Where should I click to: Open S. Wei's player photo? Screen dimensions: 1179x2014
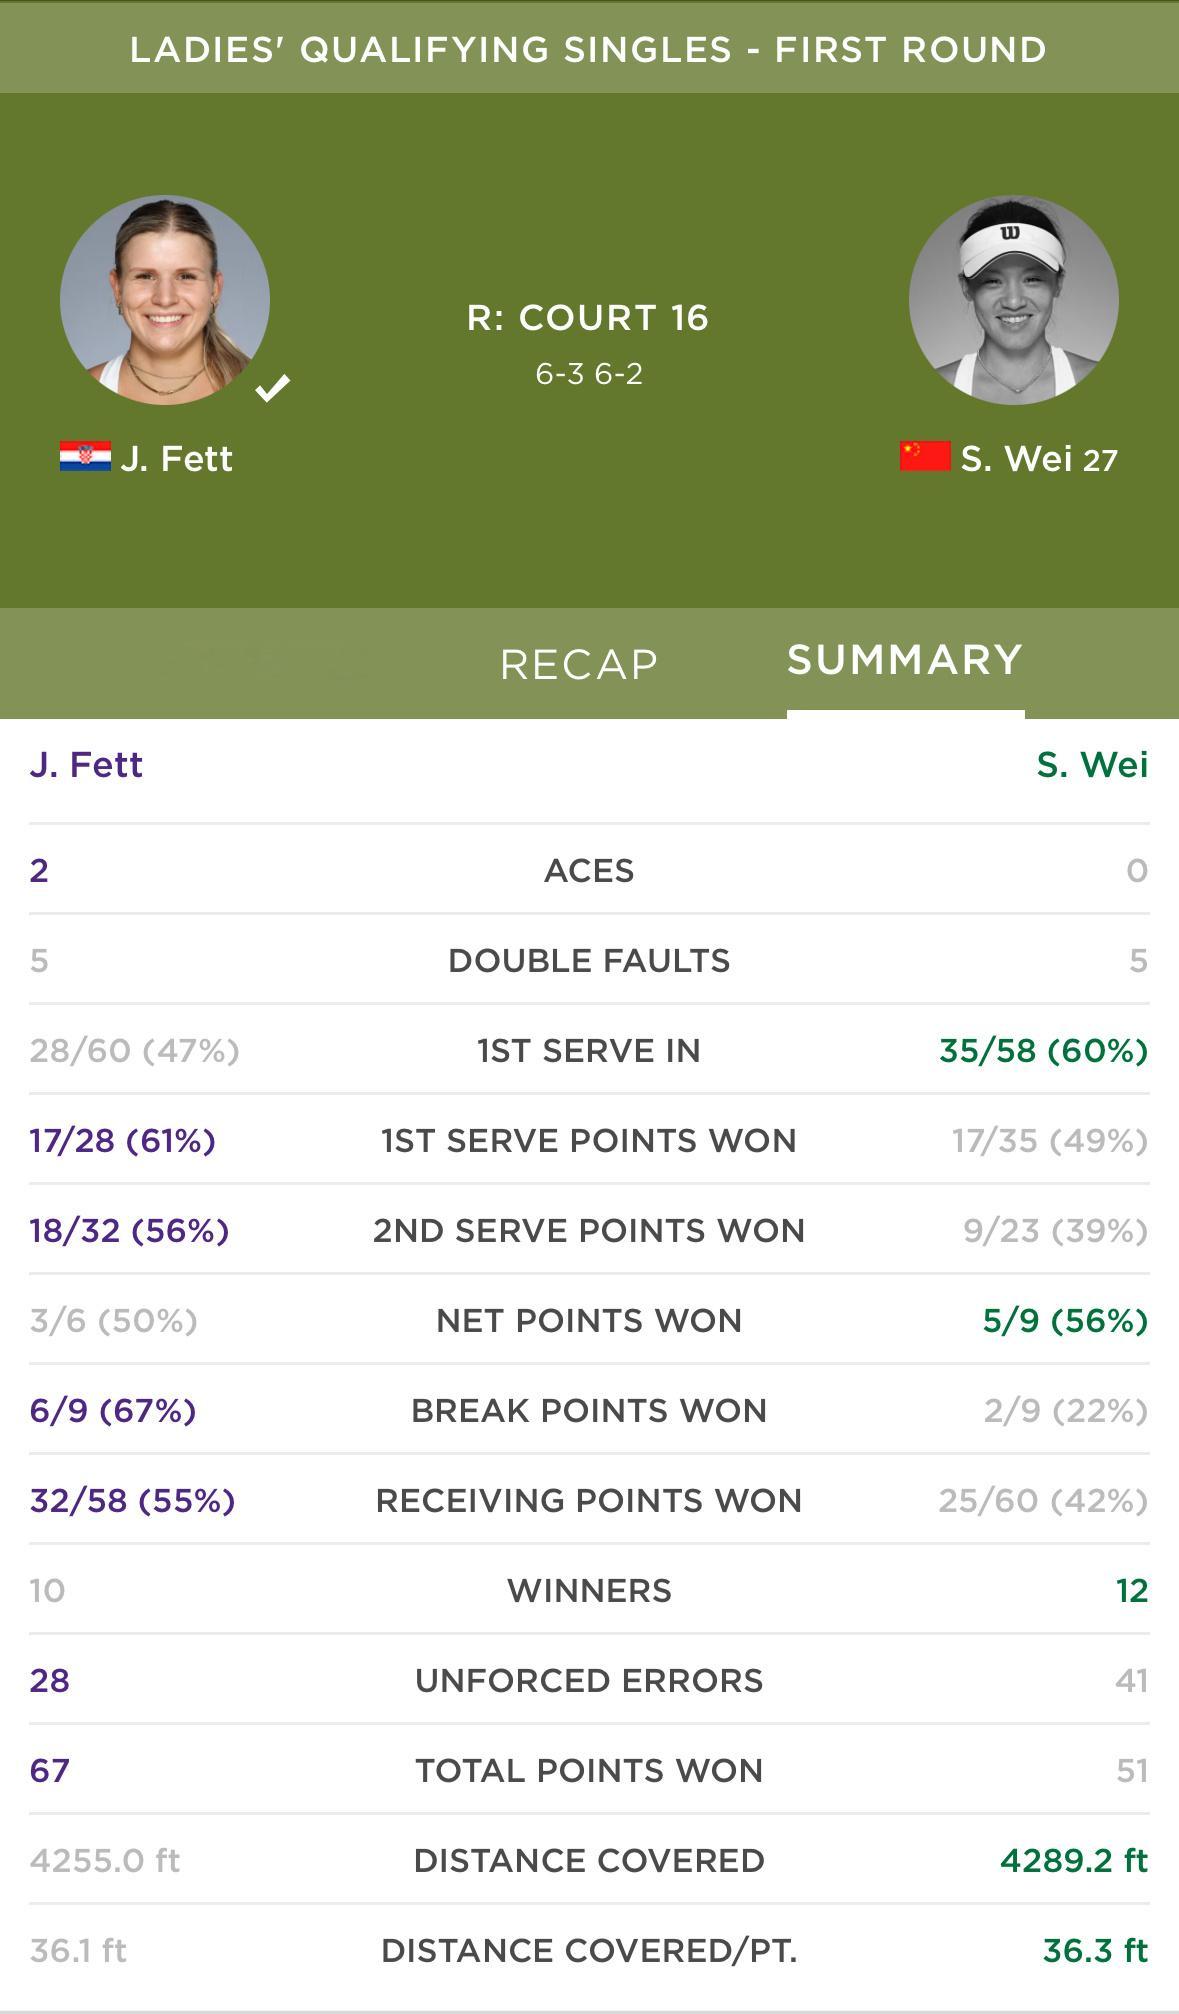point(1013,300)
